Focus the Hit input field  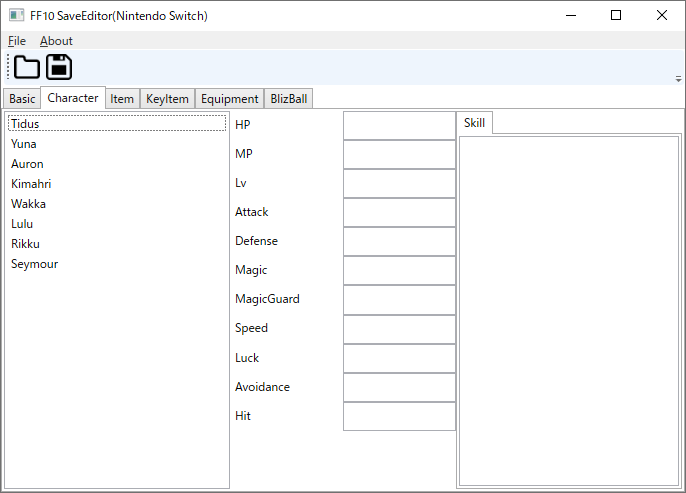[399, 416]
